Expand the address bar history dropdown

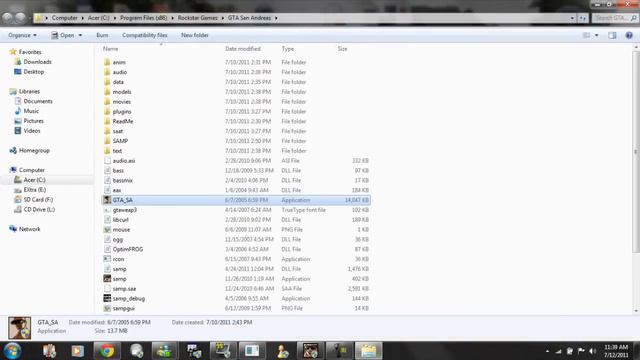(x=572, y=18)
